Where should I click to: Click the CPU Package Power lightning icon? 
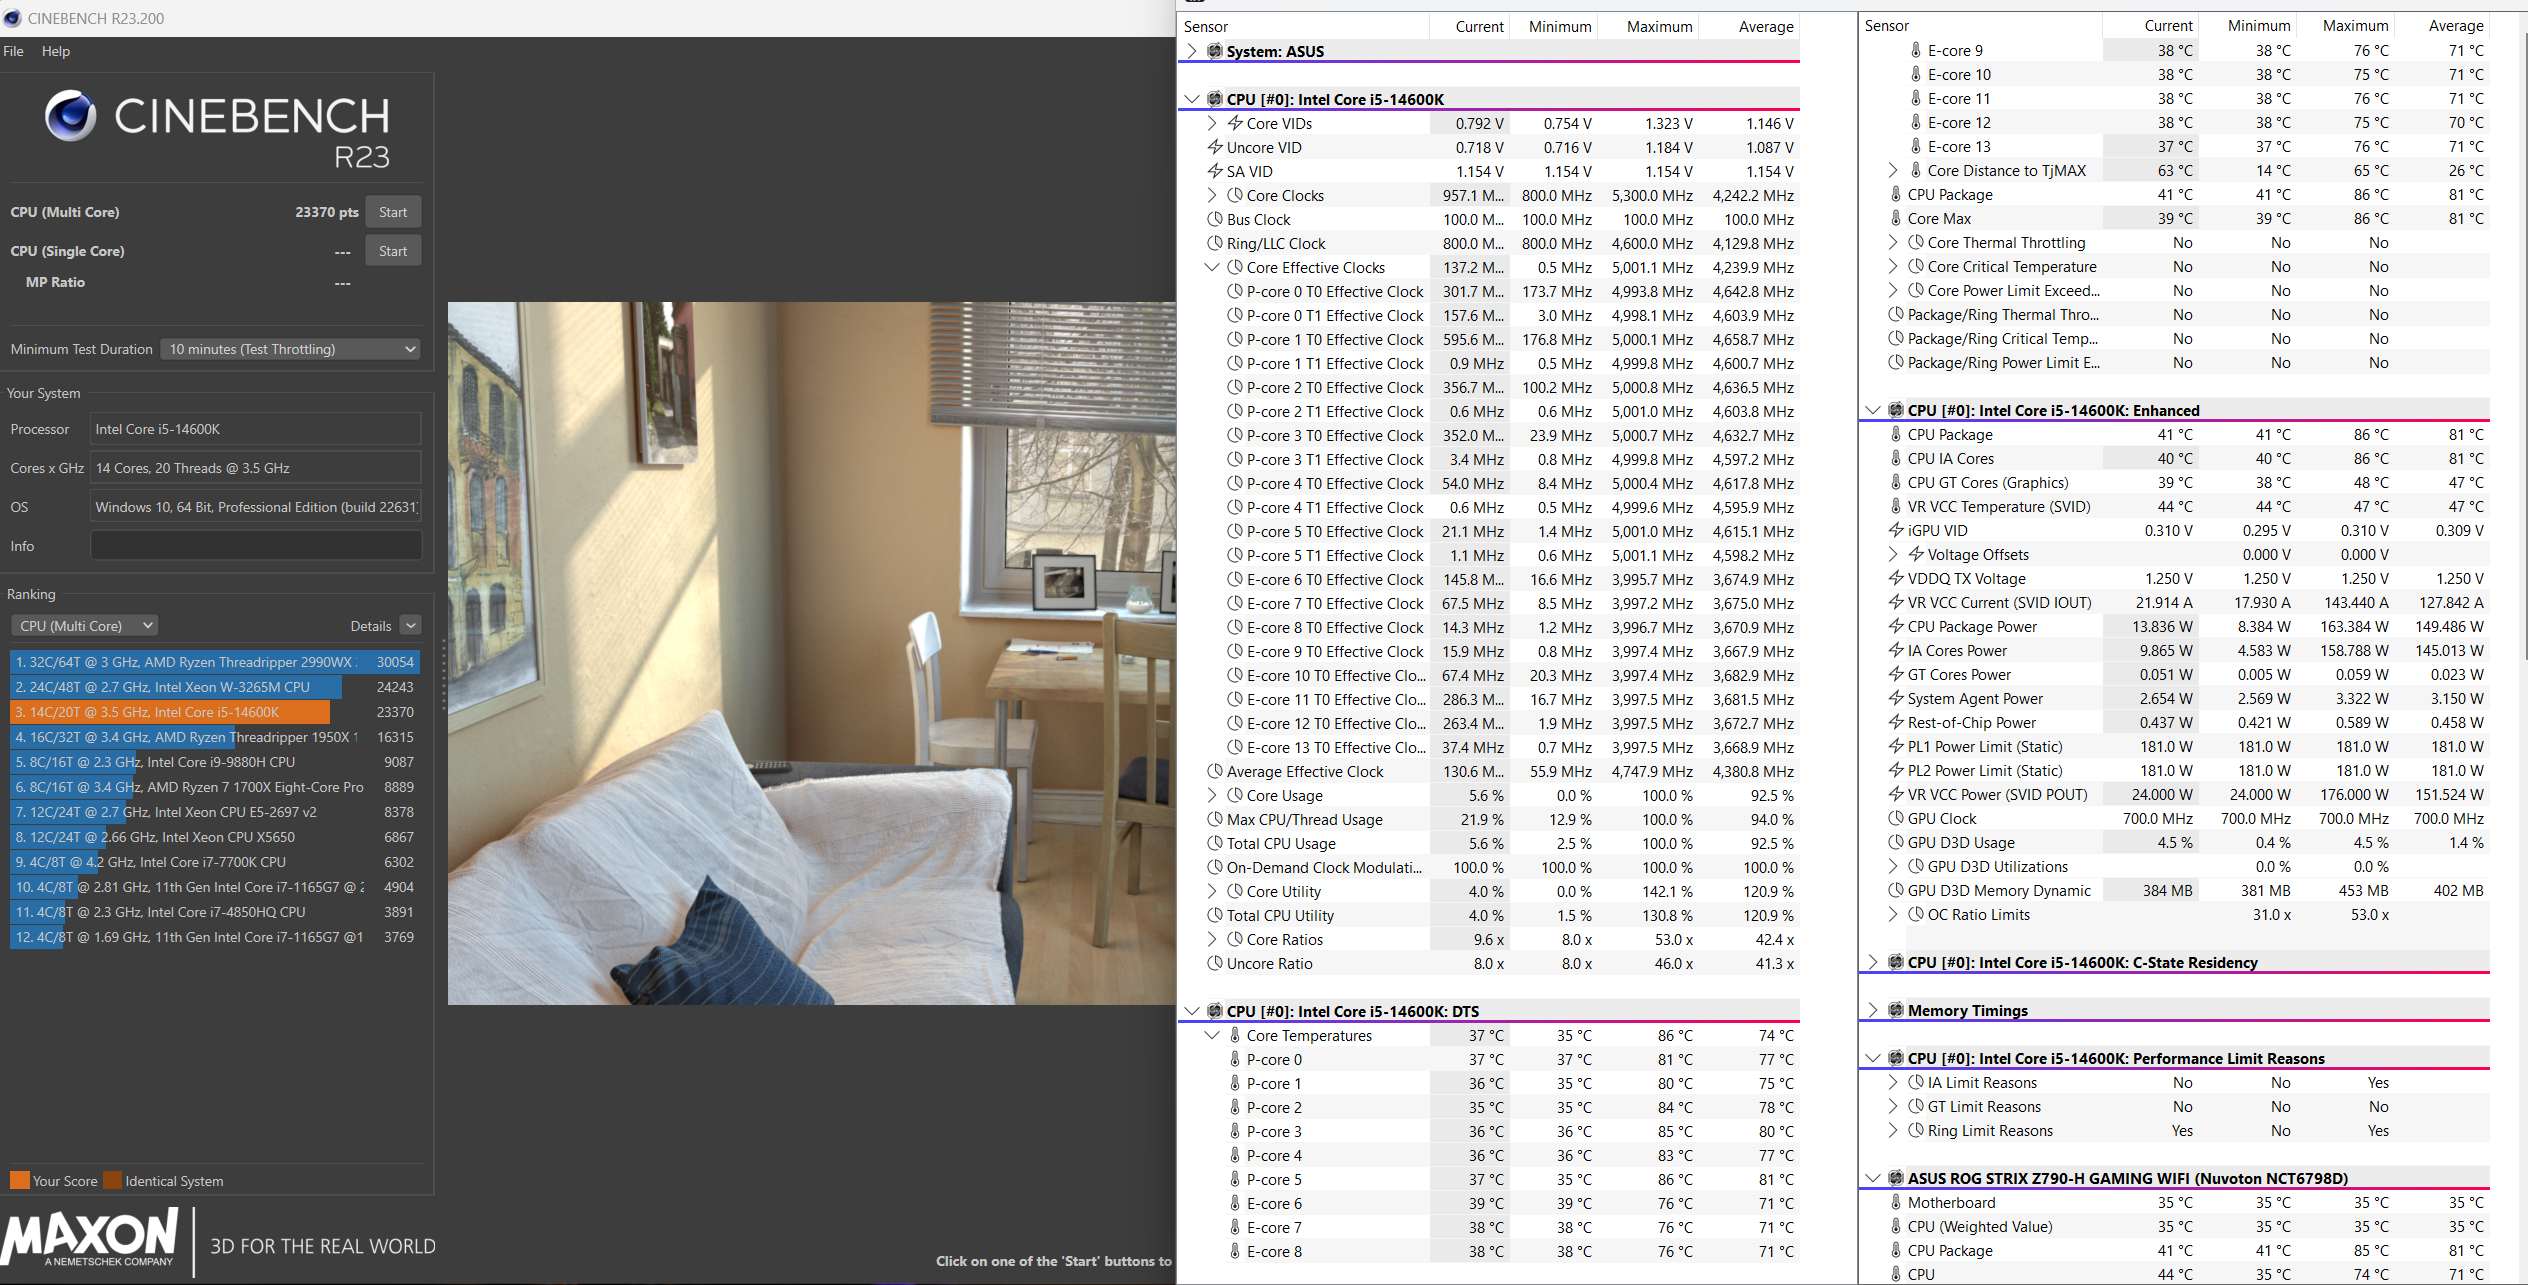click(1896, 626)
